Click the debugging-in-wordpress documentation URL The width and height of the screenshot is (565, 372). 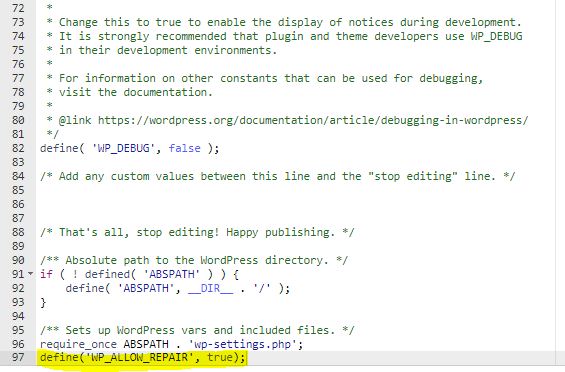coord(313,120)
